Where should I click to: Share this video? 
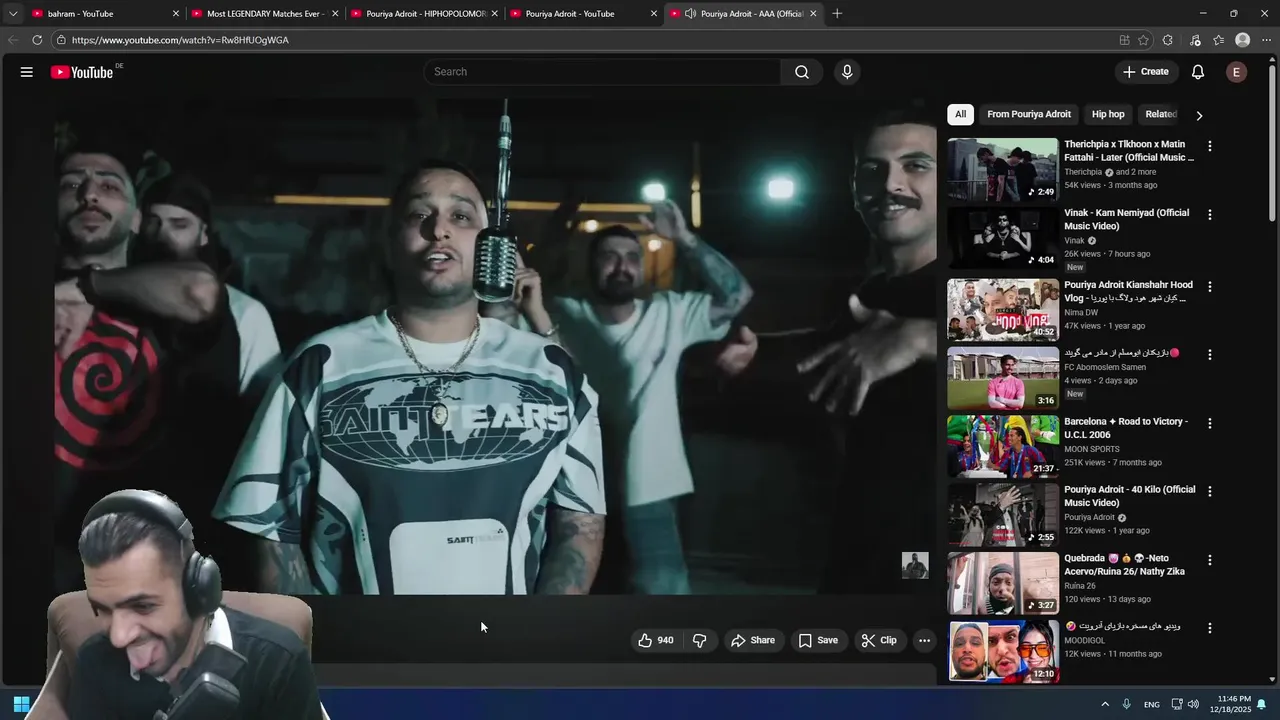pos(753,640)
